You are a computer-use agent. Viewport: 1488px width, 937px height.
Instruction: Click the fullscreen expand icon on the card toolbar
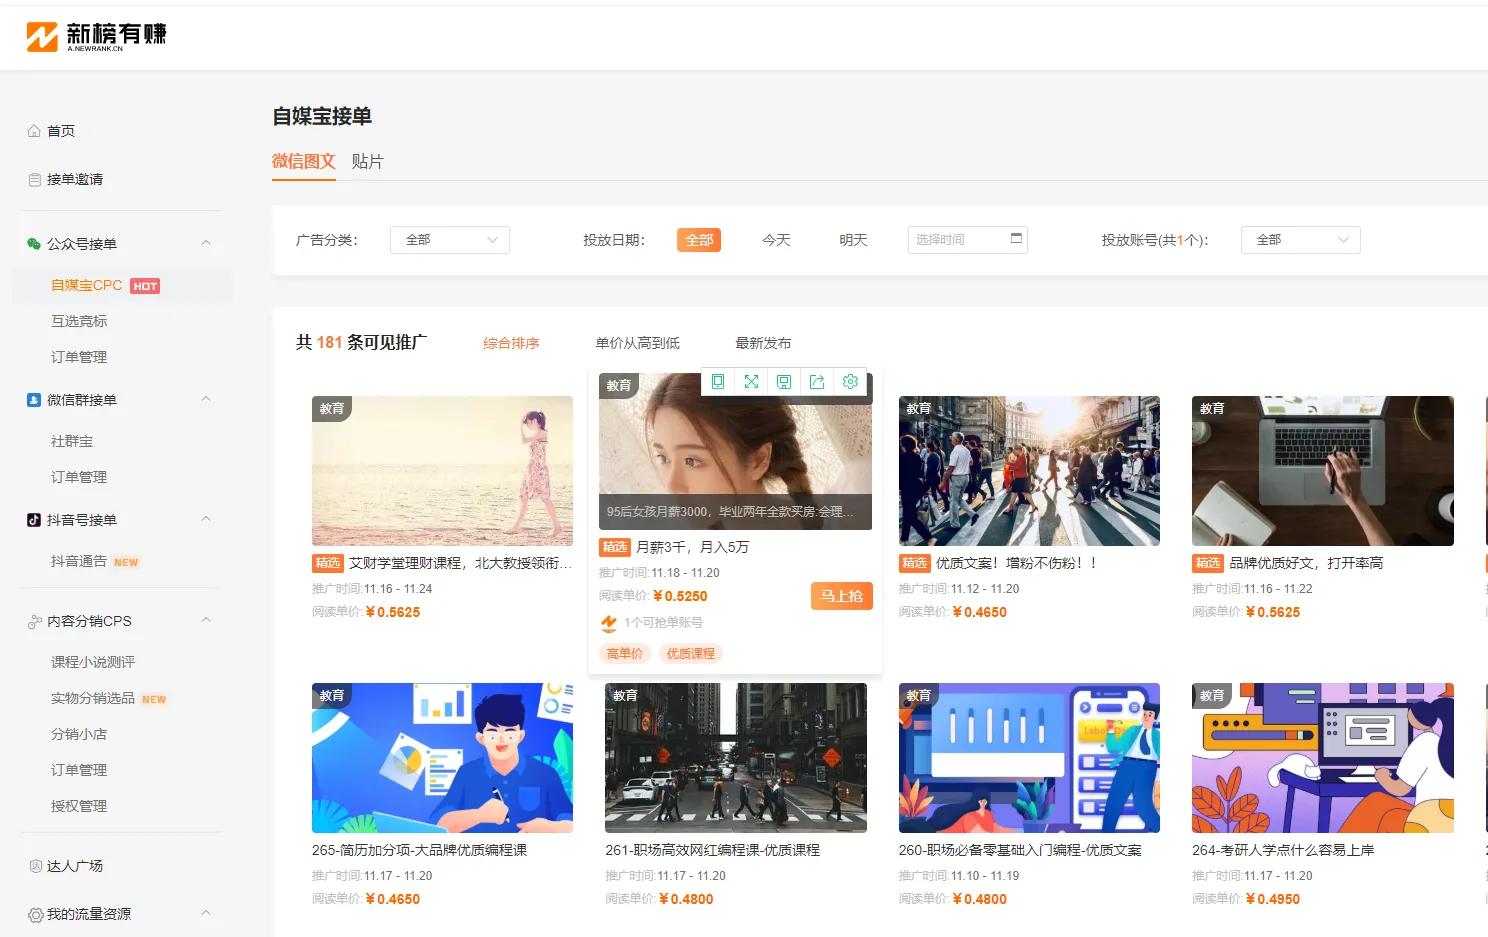751,381
